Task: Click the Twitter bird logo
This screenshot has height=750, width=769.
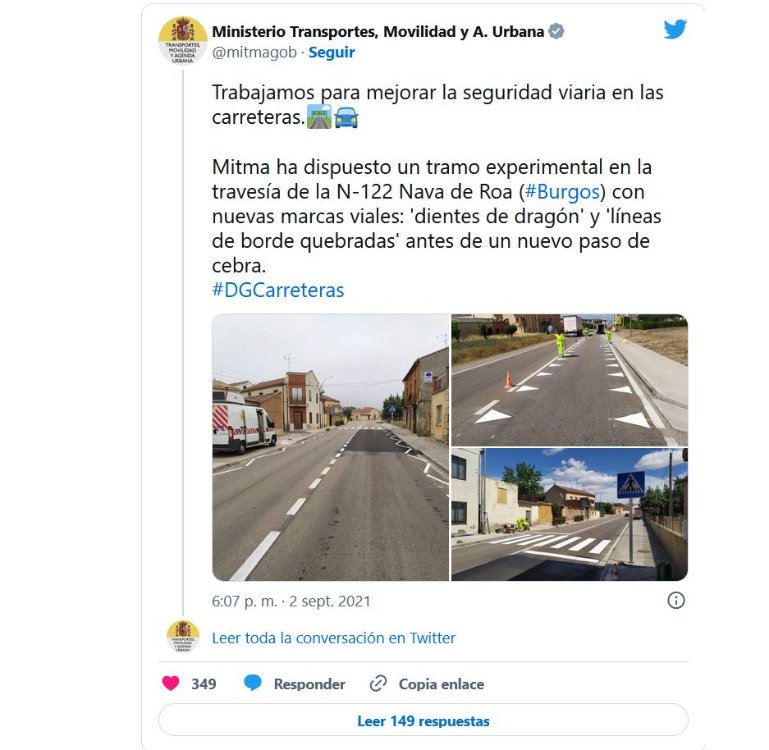Action: [675, 29]
